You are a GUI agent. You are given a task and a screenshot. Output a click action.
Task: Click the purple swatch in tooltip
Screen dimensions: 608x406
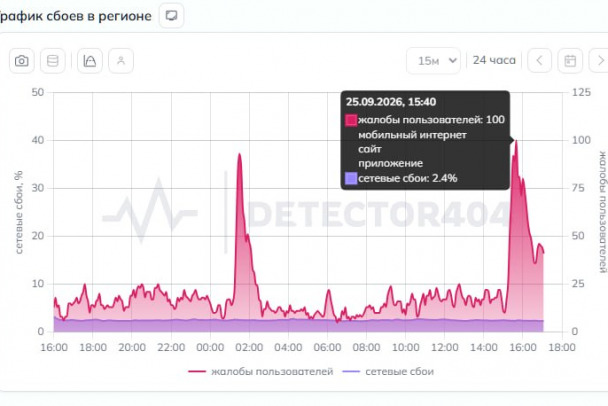[351, 178]
